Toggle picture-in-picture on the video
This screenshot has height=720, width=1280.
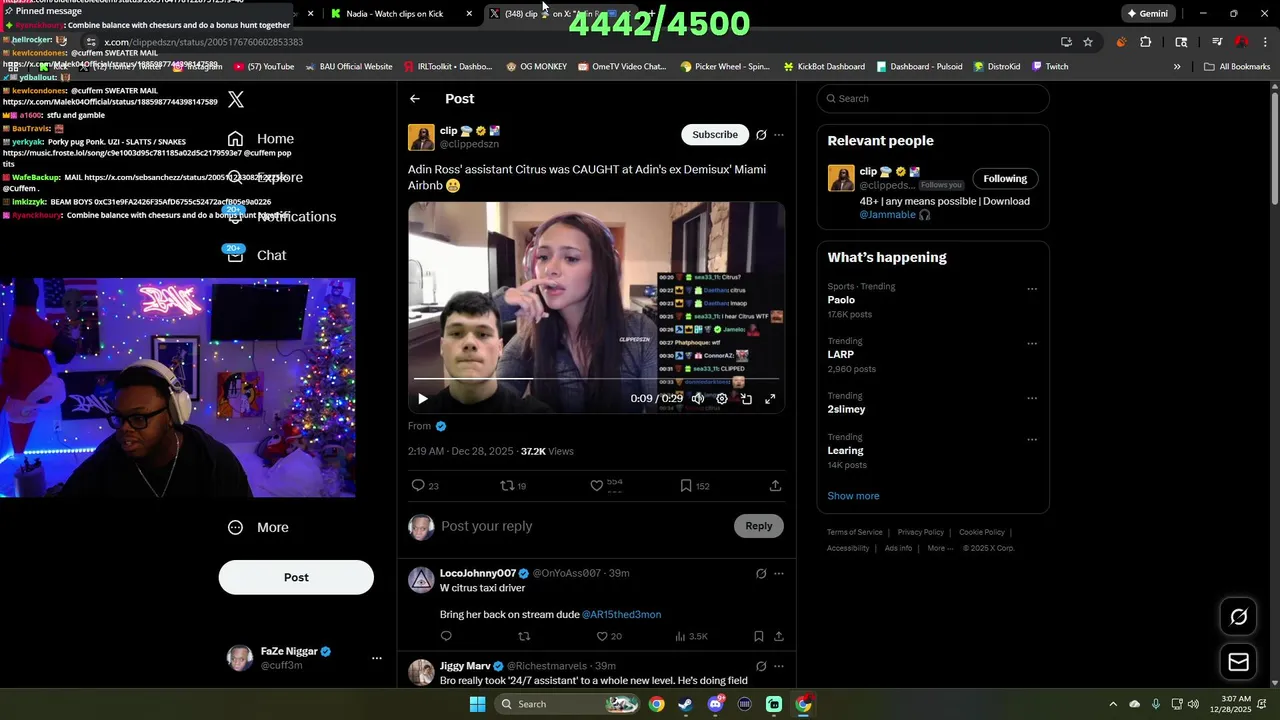tap(746, 398)
